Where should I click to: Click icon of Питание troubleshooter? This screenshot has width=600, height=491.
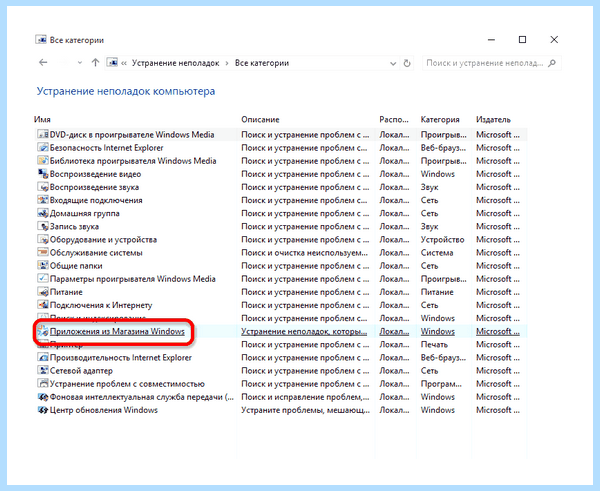[x=43, y=292]
